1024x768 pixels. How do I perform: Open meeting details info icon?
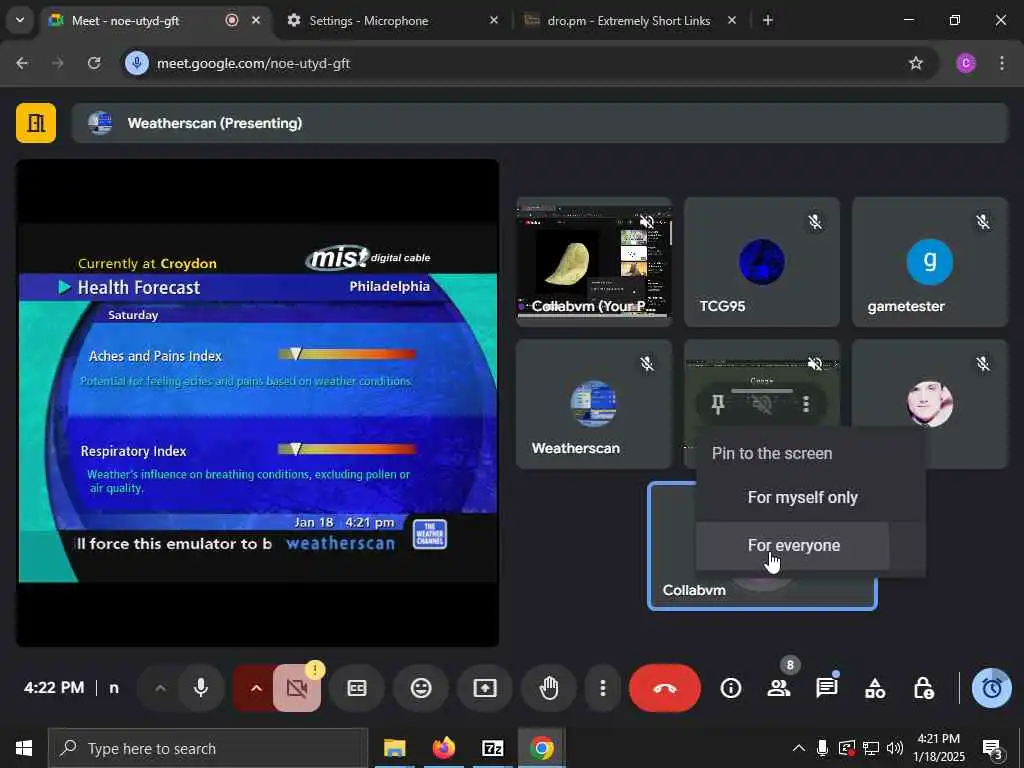pos(731,688)
